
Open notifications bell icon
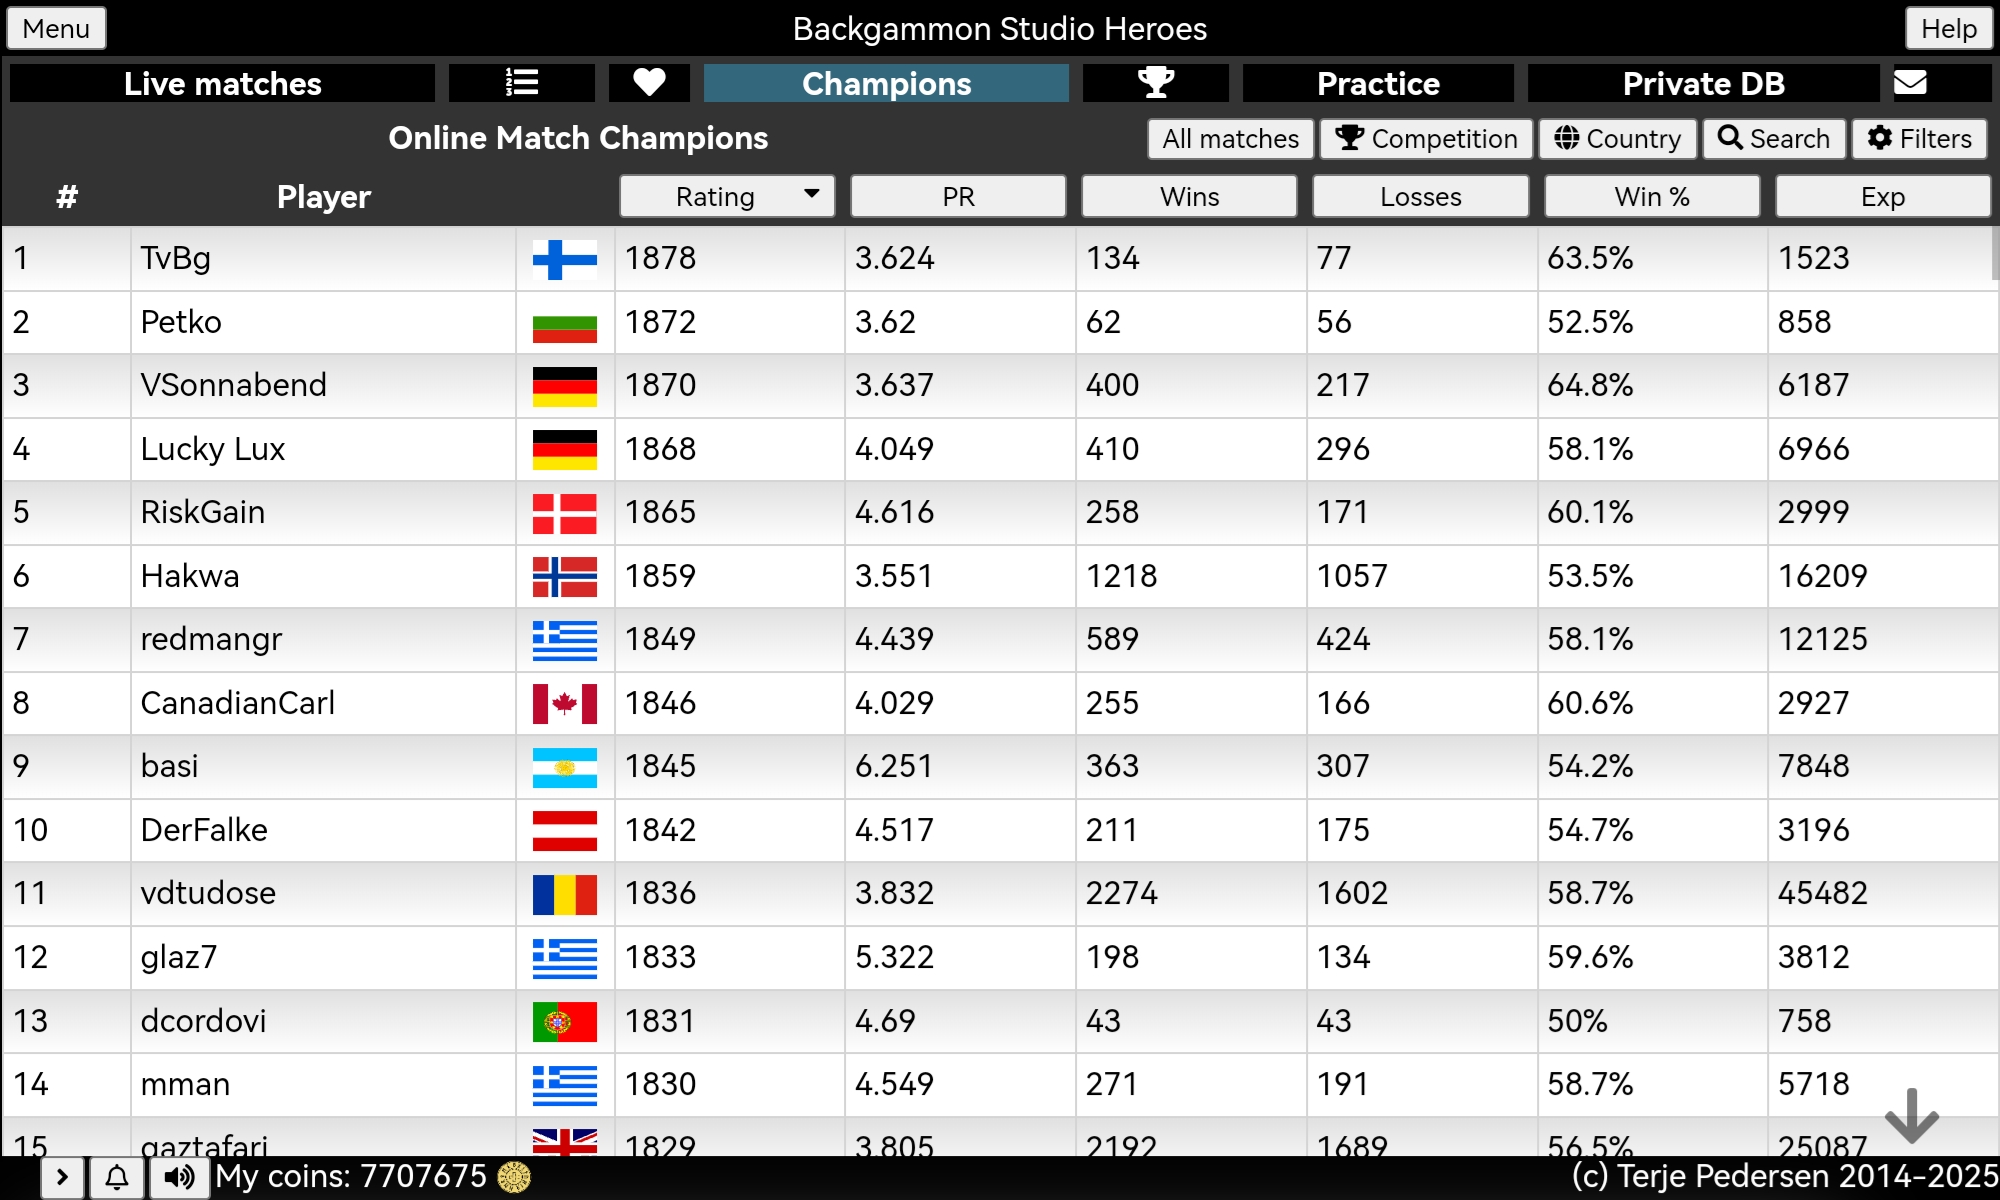tap(117, 1177)
